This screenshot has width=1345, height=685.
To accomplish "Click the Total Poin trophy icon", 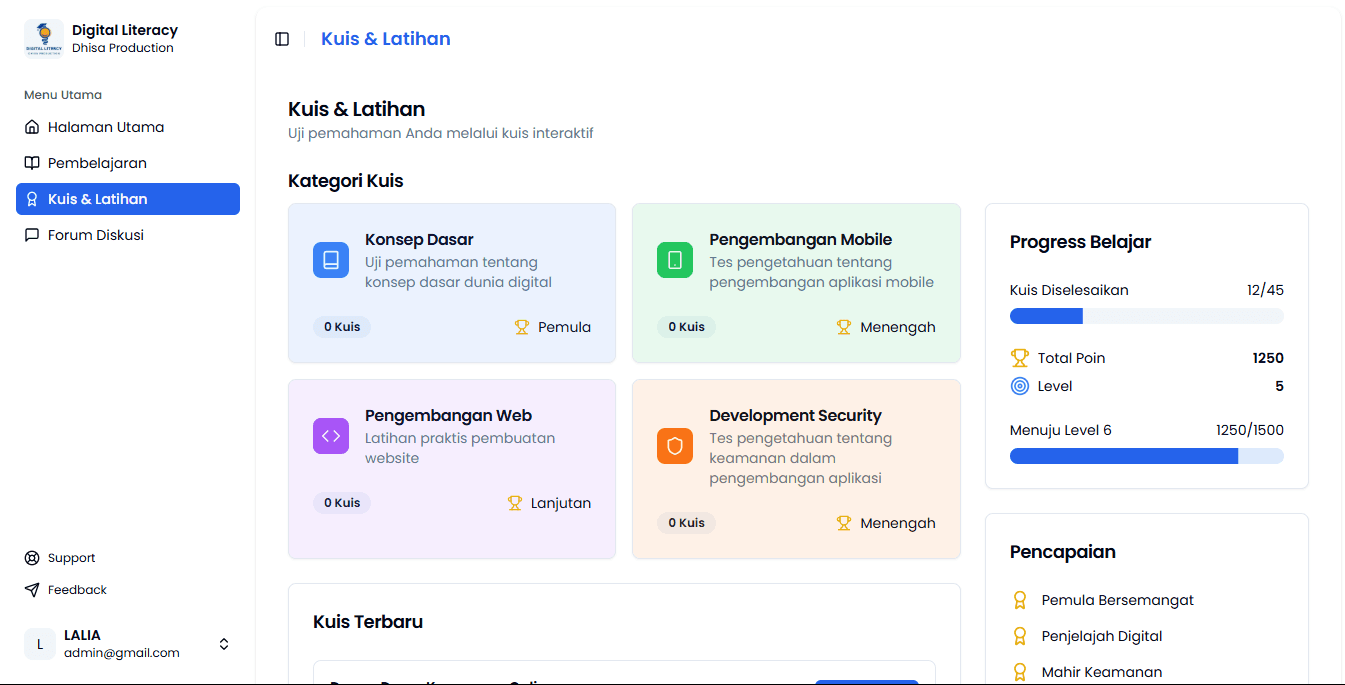I will pos(1020,358).
